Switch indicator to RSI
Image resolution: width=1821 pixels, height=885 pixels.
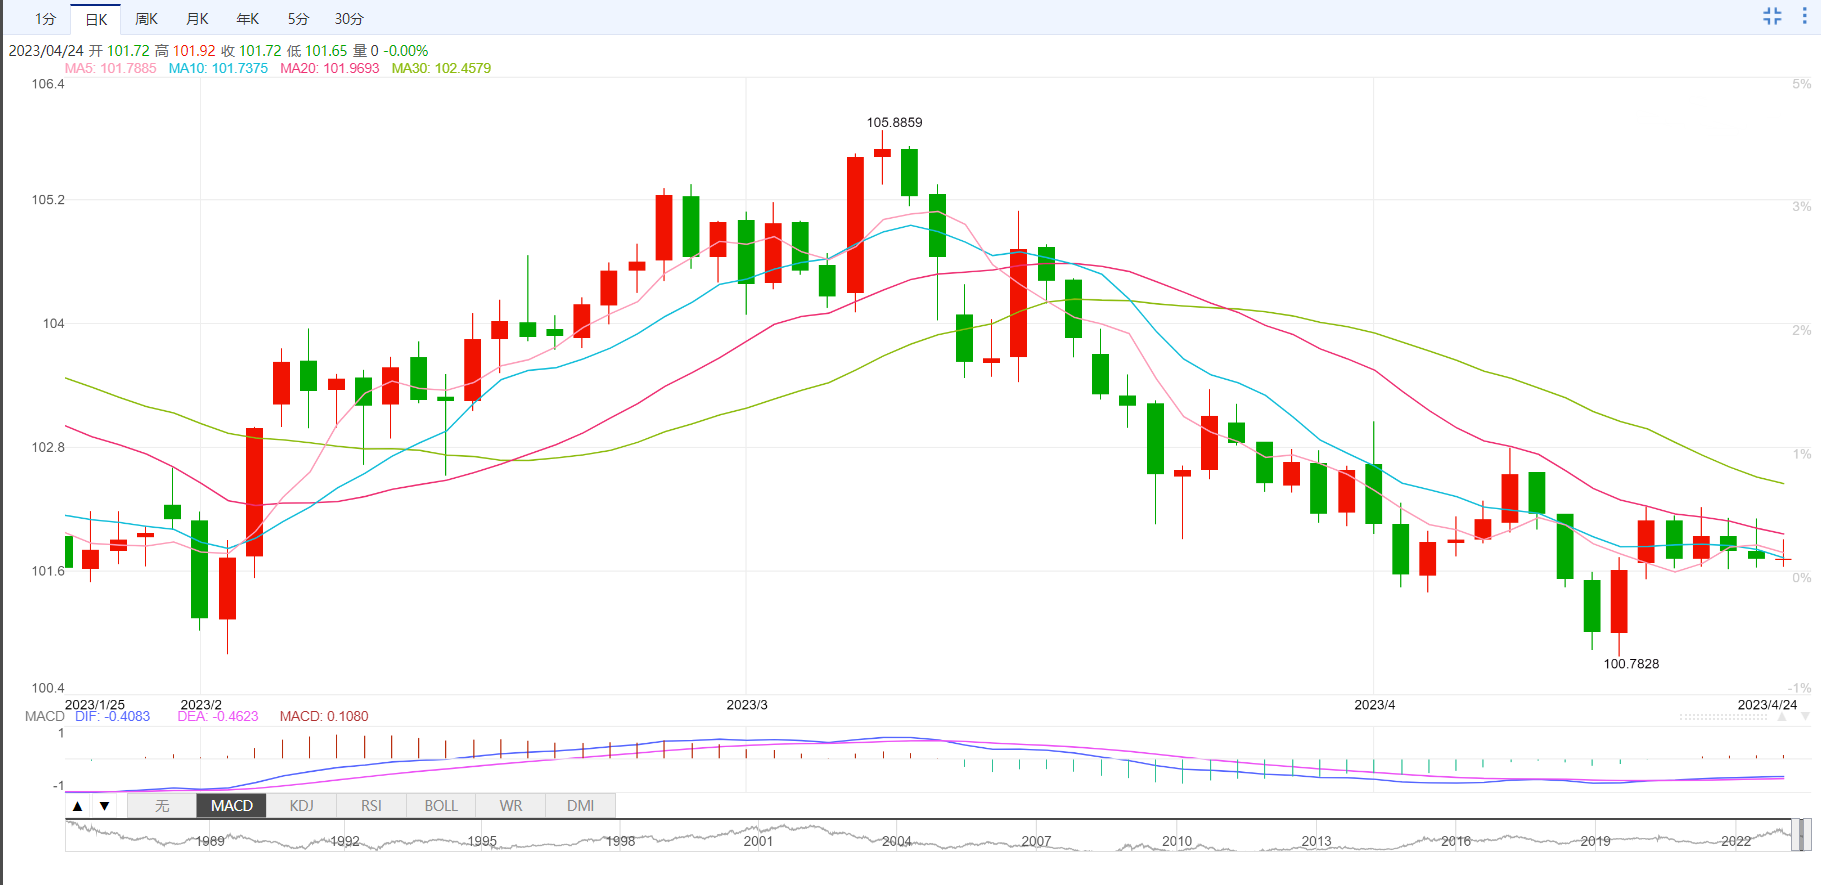pos(371,806)
